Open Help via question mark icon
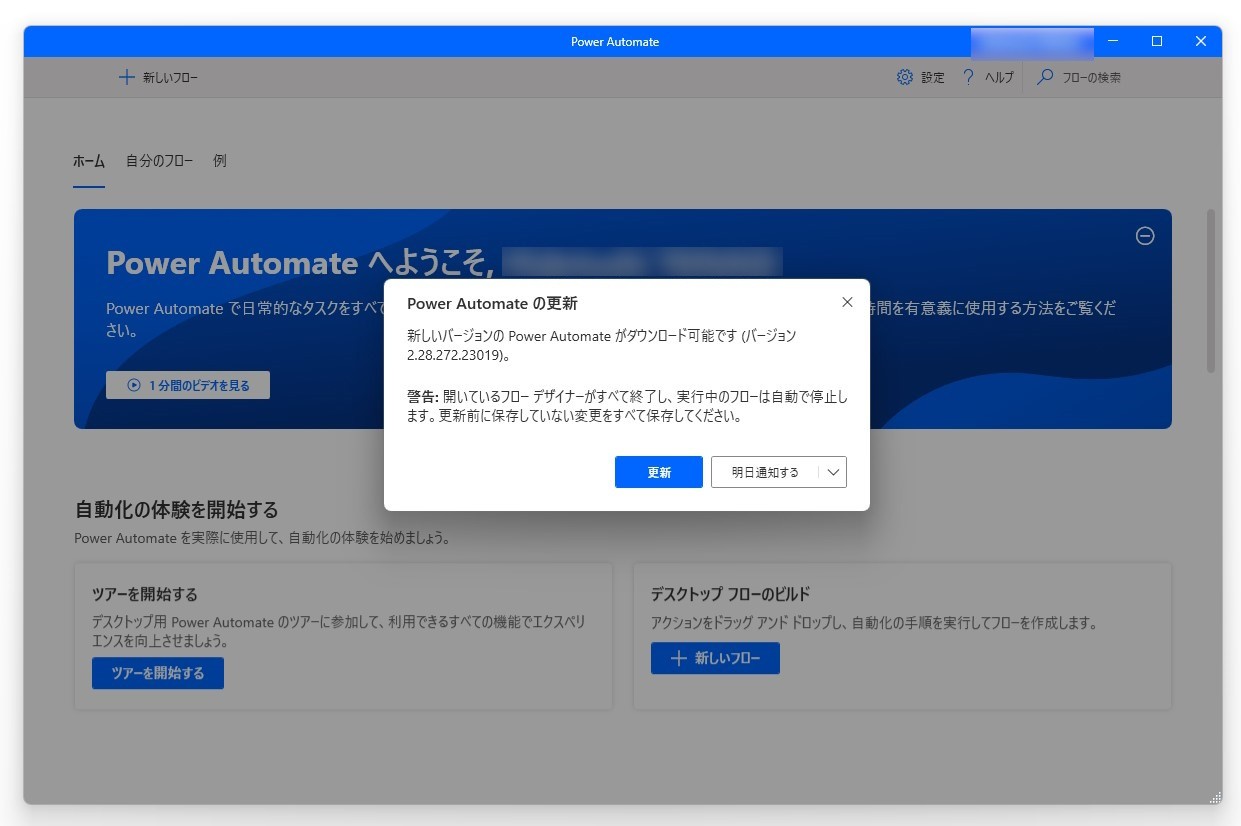 pyautogui.click(x=966, y=77)
